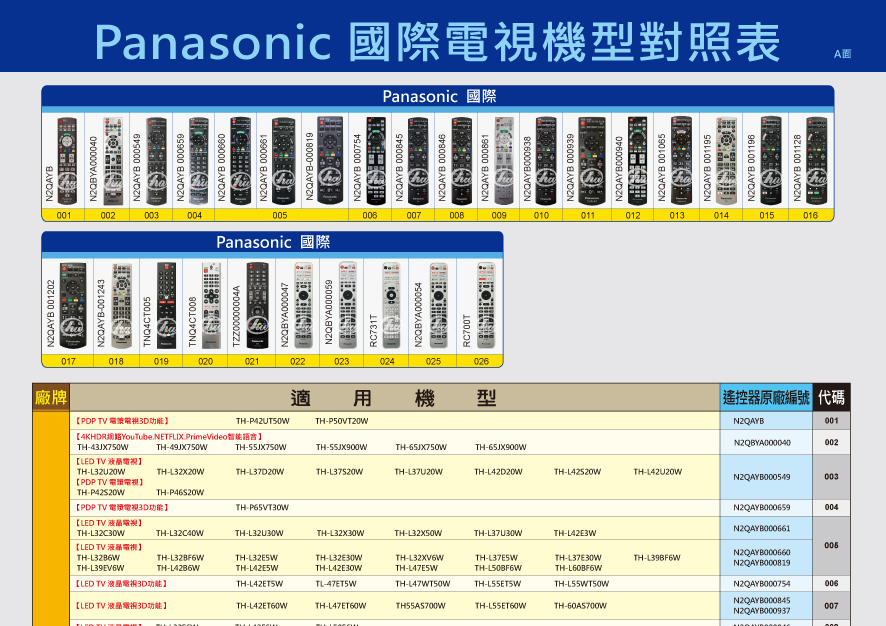This screenshot has width=886, height=626.
Task: Click the N2QAYB 001202 remote image
Action: point(73,305)
